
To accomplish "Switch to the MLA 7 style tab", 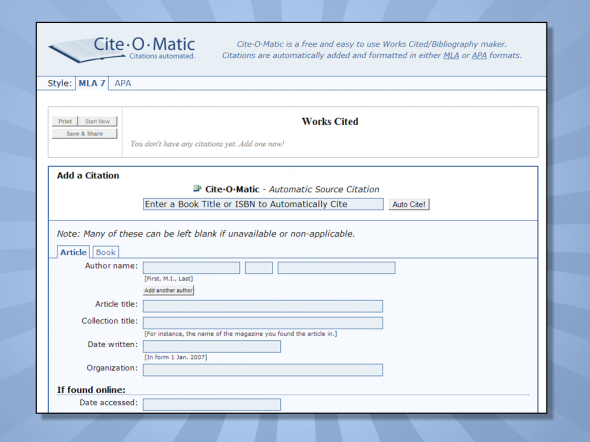I will tap(92, 83).
